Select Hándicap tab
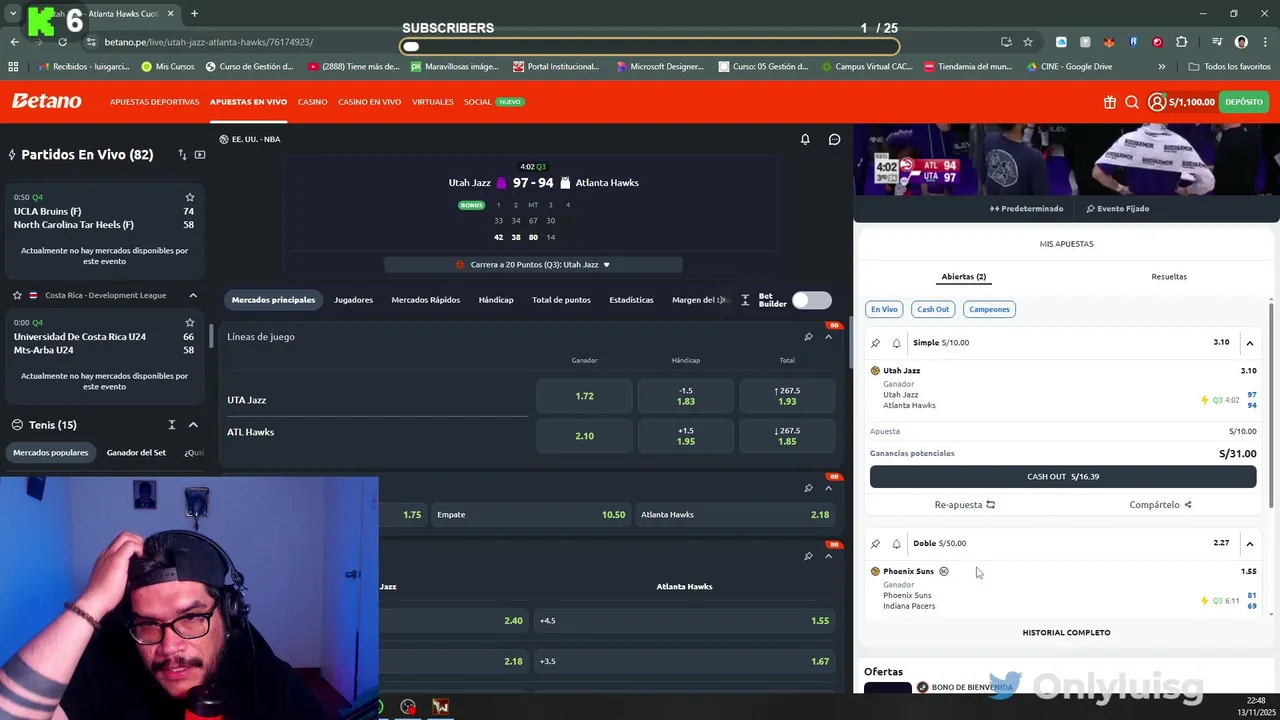Image resolution: width=1280 pixels, height=720 pixels. pos(496,300)
